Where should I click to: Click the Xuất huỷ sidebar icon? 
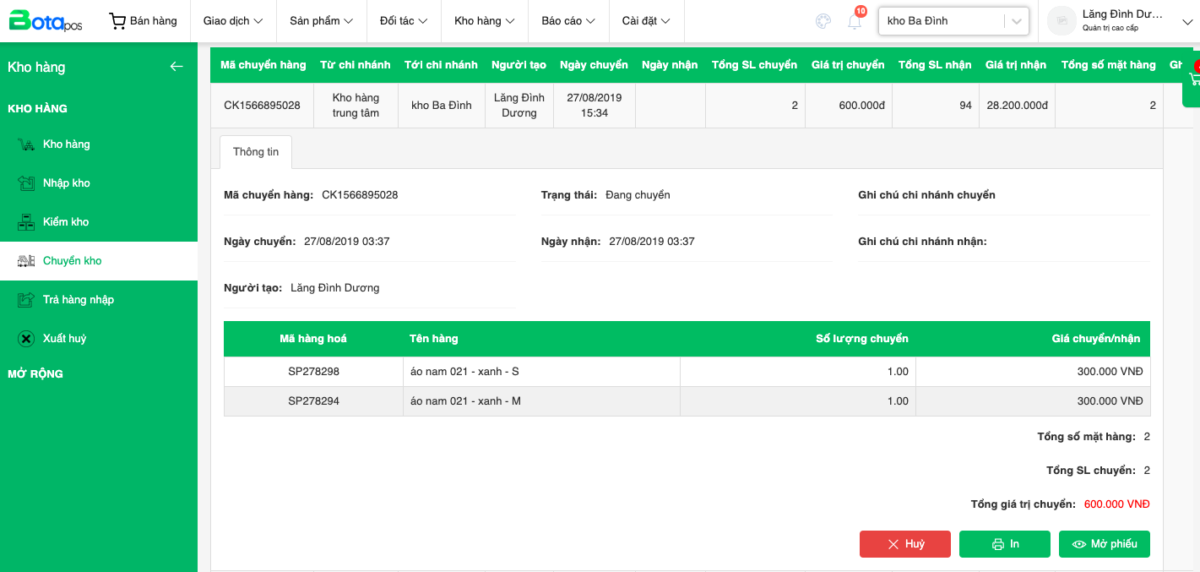27,339
